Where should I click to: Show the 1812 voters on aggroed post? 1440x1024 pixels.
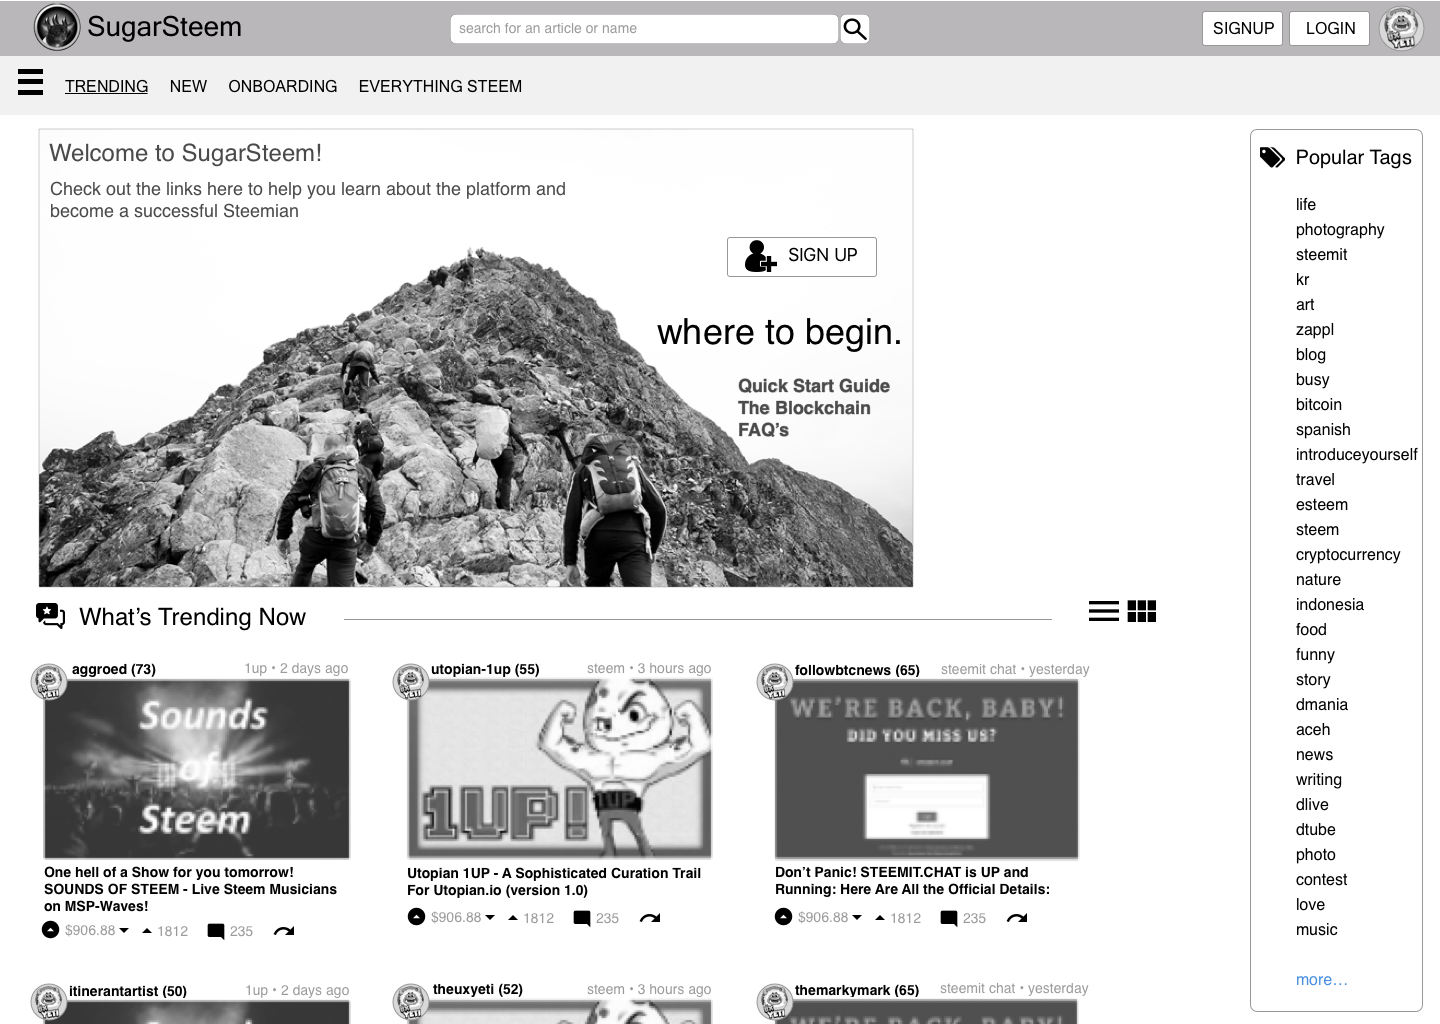click(x=165, y=931)
